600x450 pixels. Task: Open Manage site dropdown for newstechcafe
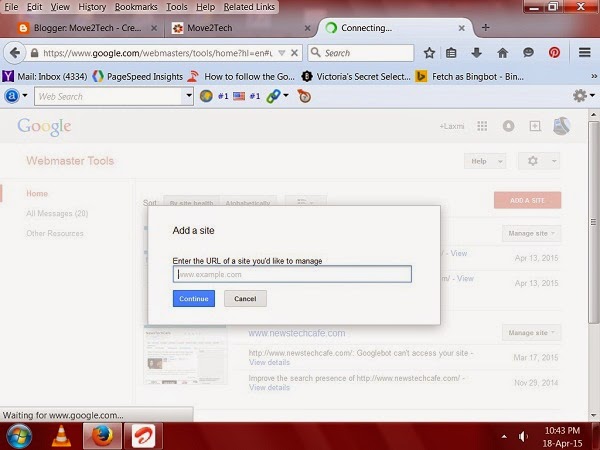point(531,333)
